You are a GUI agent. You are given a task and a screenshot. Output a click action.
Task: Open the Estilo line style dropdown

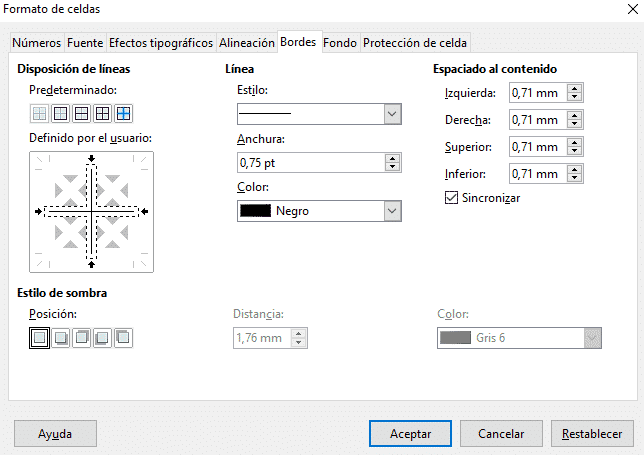point(319,114)
